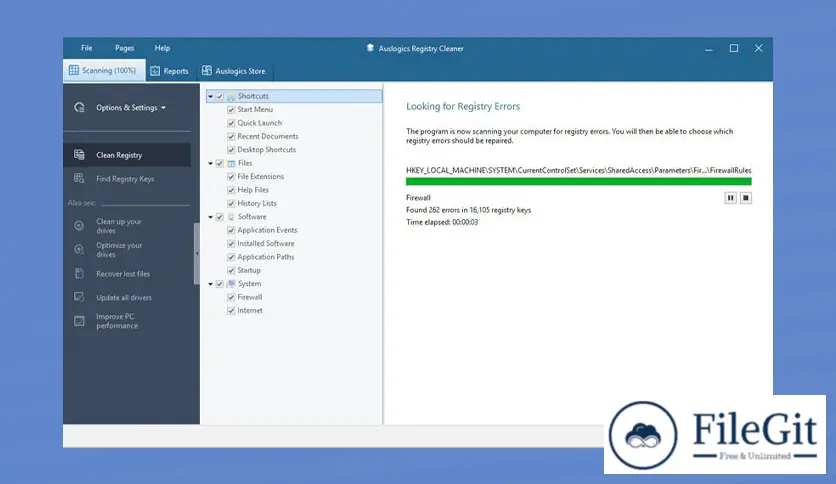The image size is (836, 484).
Task: Click the Options & Settings gear icon
Action: click(x=79, y=107)
